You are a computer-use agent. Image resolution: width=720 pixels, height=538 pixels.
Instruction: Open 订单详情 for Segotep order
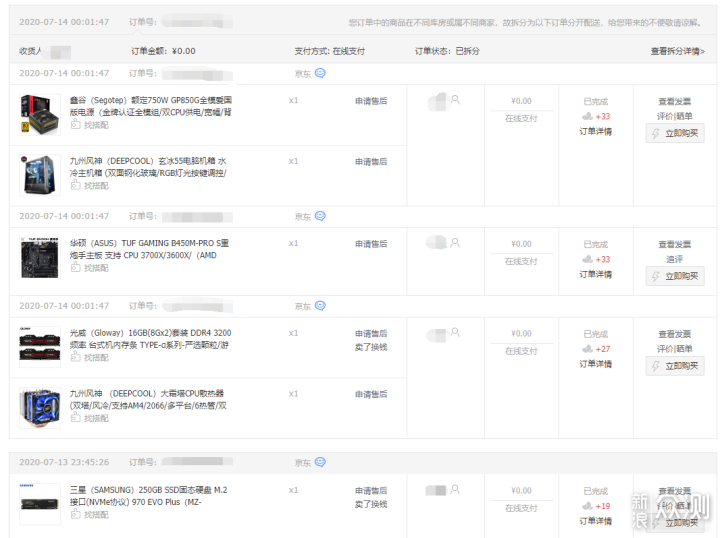click(596, 131)
